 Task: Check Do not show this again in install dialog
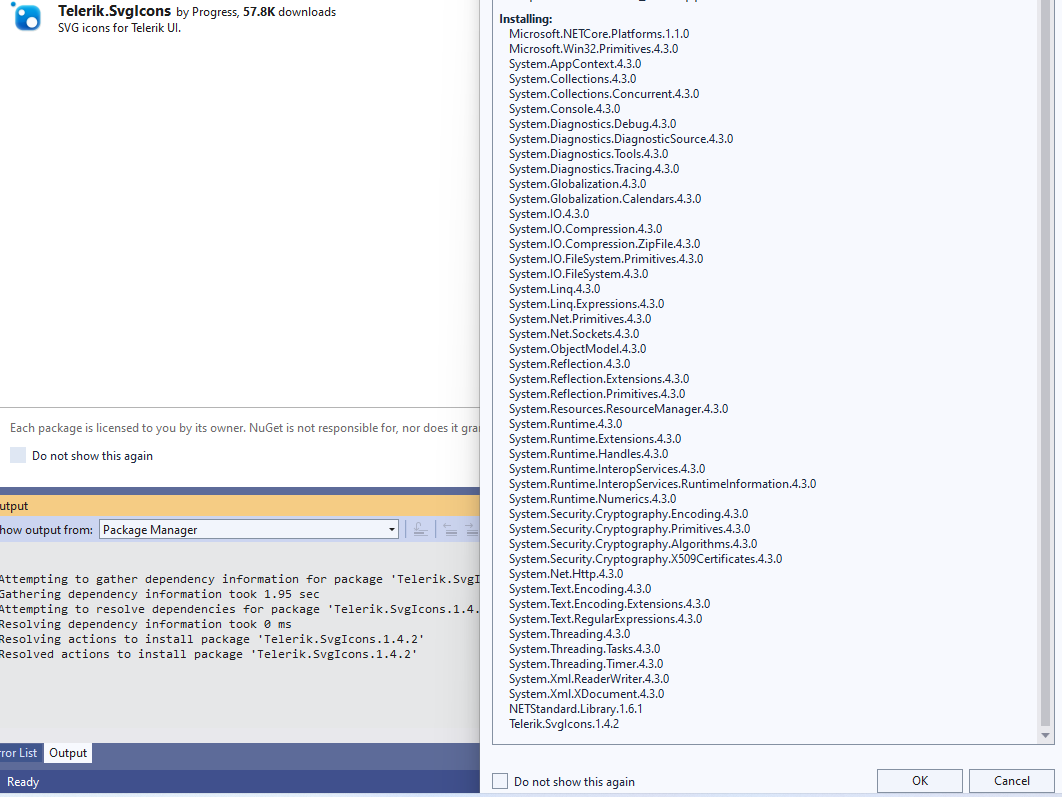(x=499, y=781)
